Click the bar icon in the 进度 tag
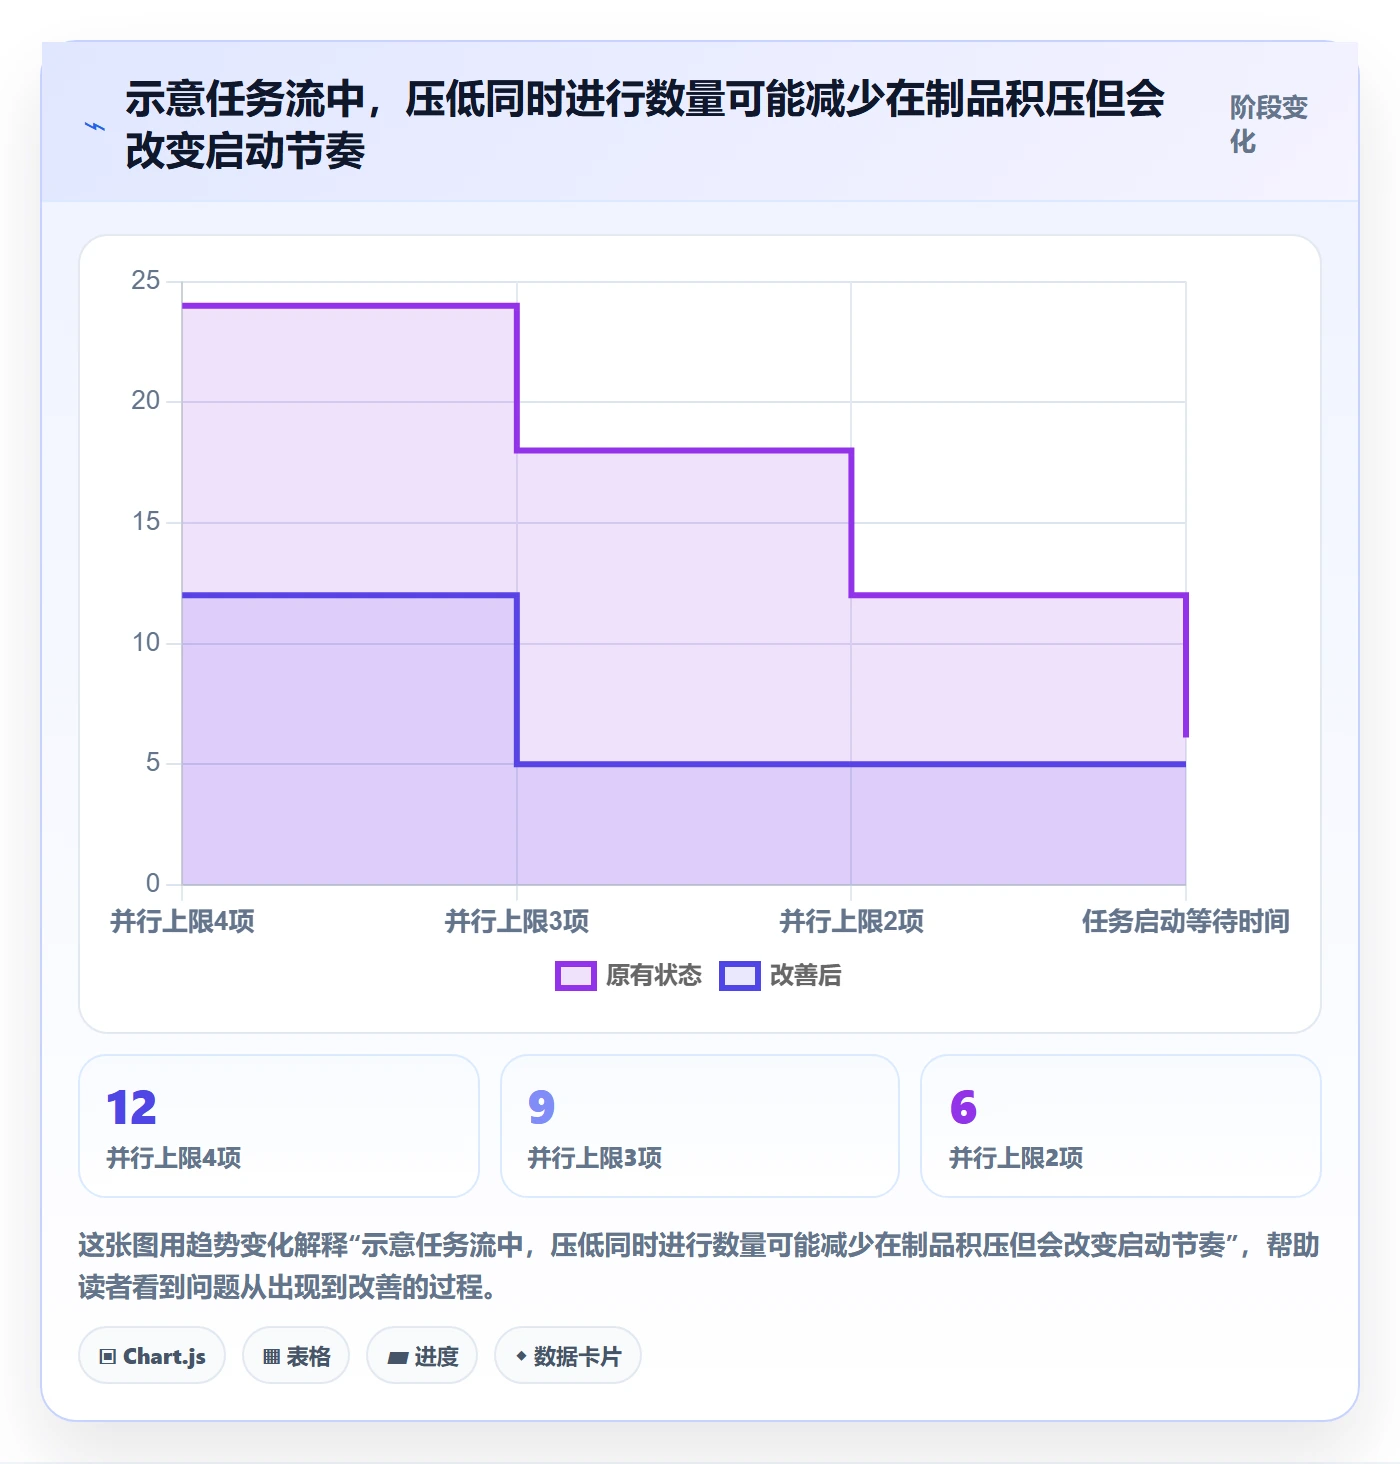Image resolution: width=1400 pixels, height=1464 pixels. tap(398, 1358)
